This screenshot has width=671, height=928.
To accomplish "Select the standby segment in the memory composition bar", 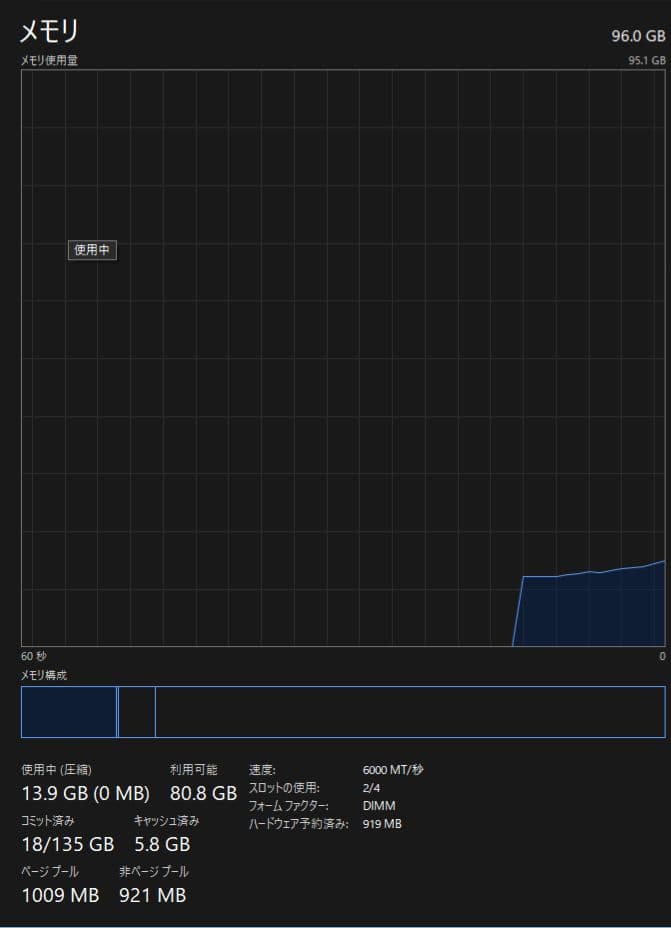I will pyautogui.click(x=137, y=712).
